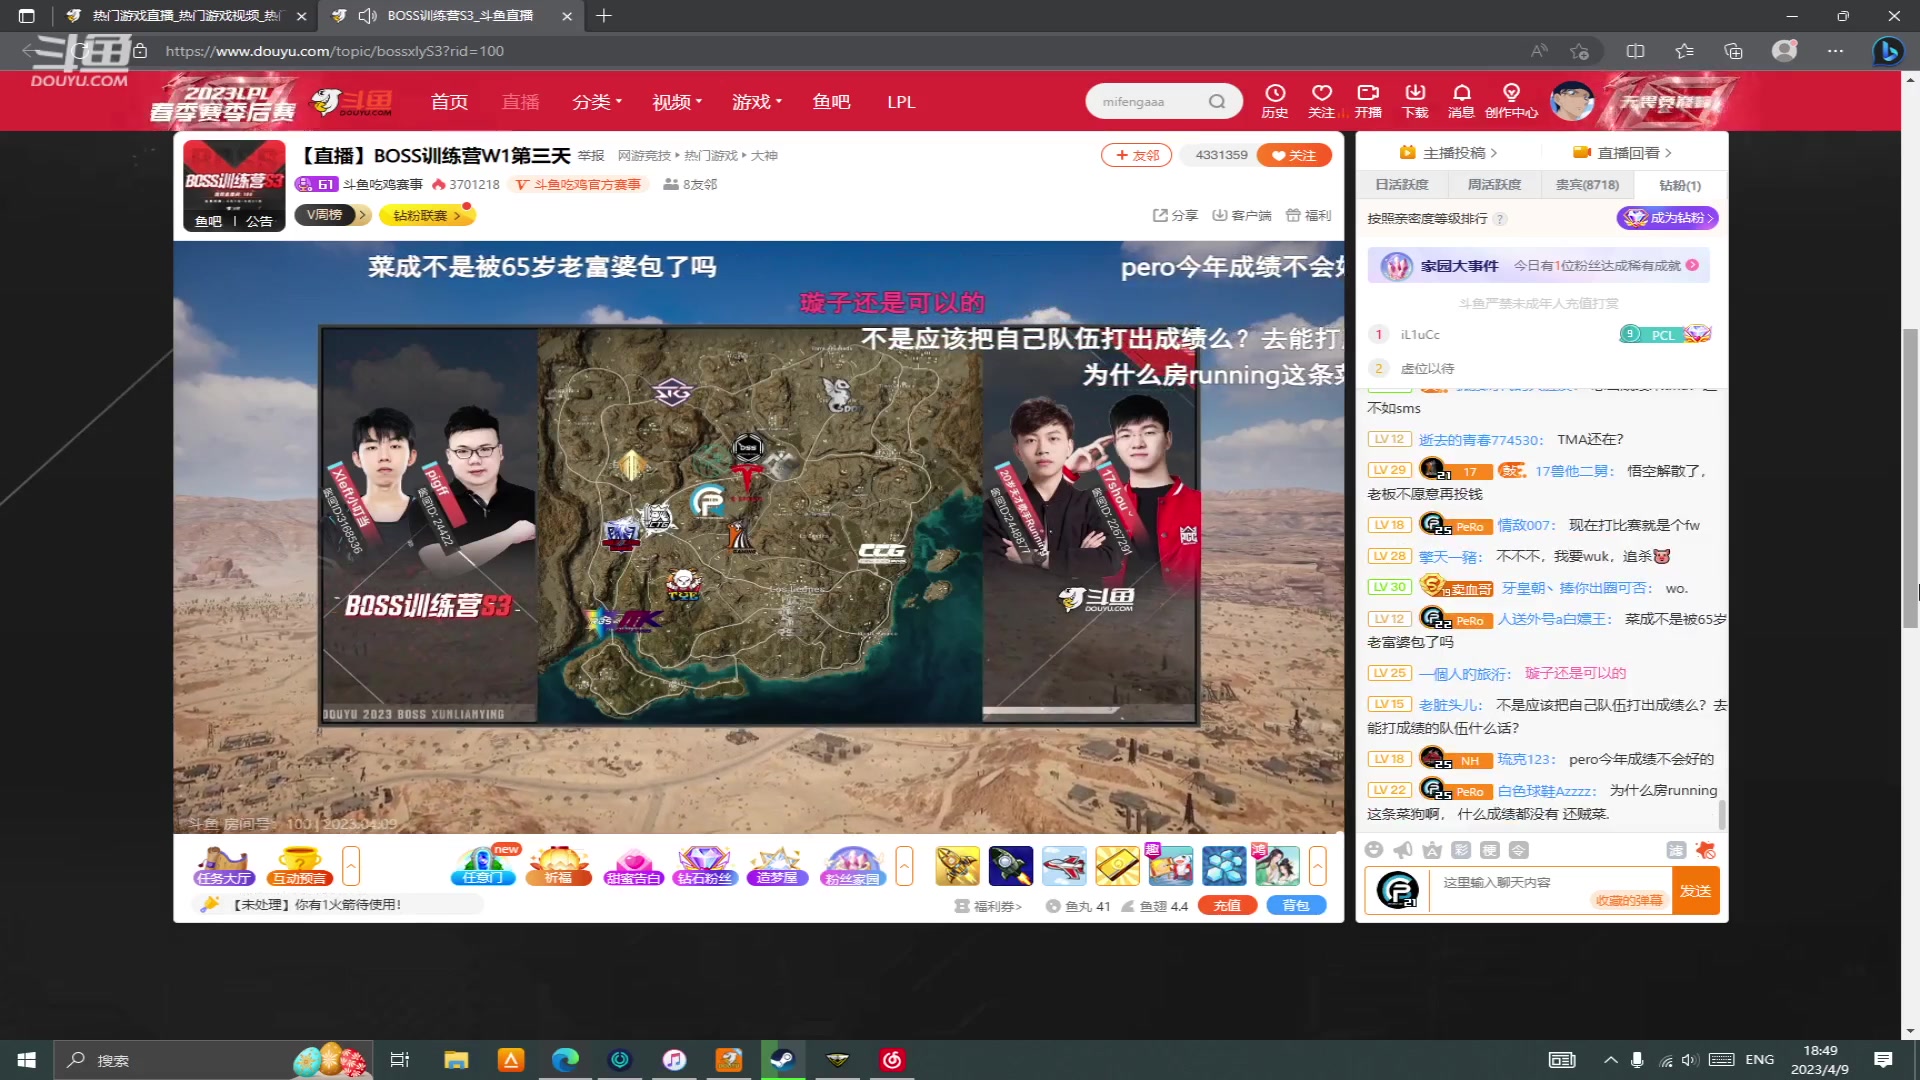Switch to 贵宾(8718) tab

pyautogui.click(x=1587, y=185)
